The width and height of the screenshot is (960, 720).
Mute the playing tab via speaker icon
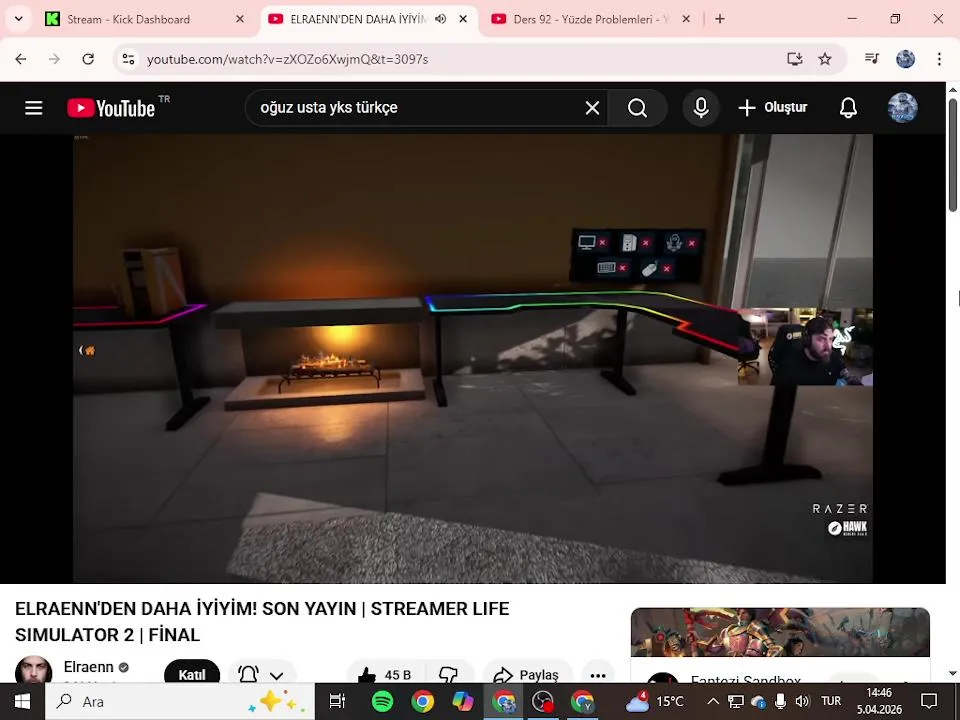click(440, 19)
